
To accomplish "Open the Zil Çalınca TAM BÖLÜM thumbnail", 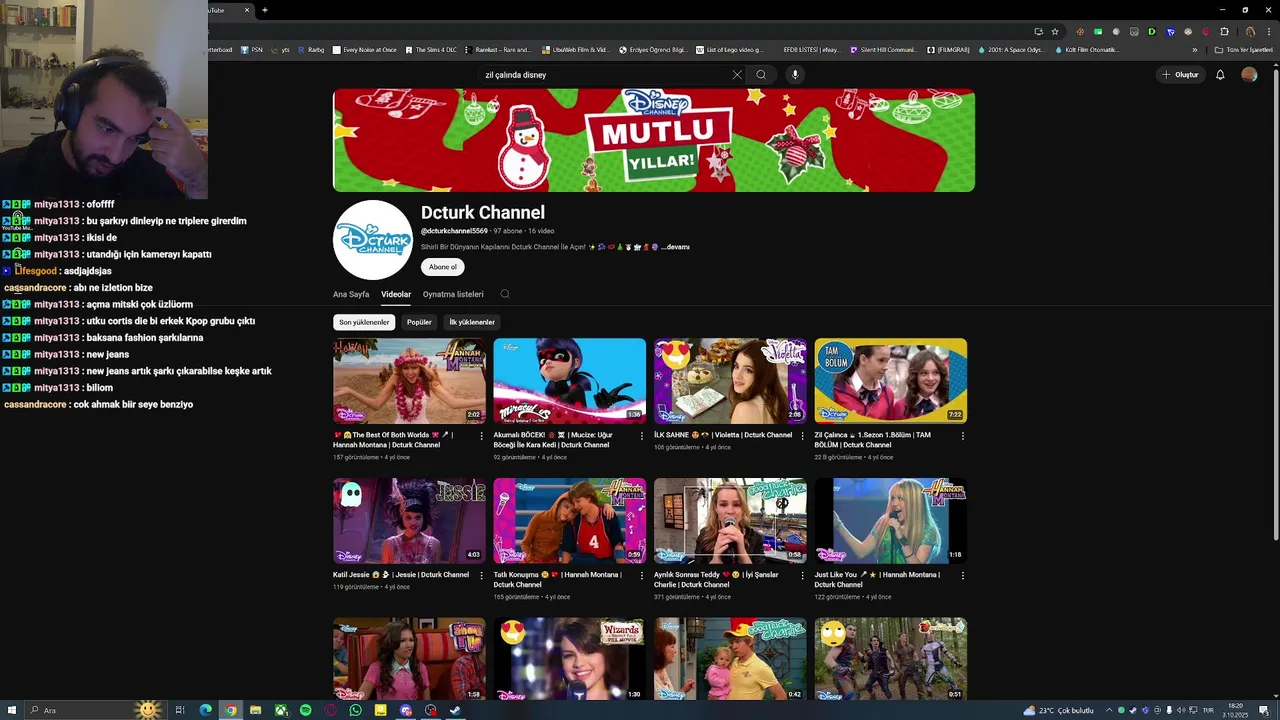I will 890,381.
